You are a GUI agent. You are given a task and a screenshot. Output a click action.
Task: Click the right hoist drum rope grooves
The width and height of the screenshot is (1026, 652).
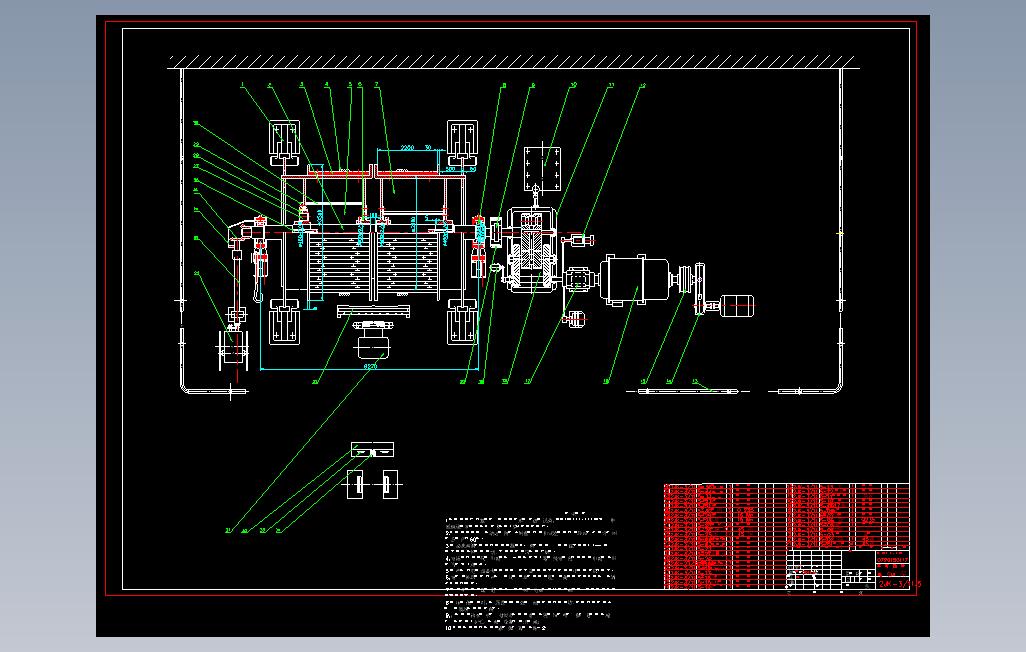tap(407, 263)
